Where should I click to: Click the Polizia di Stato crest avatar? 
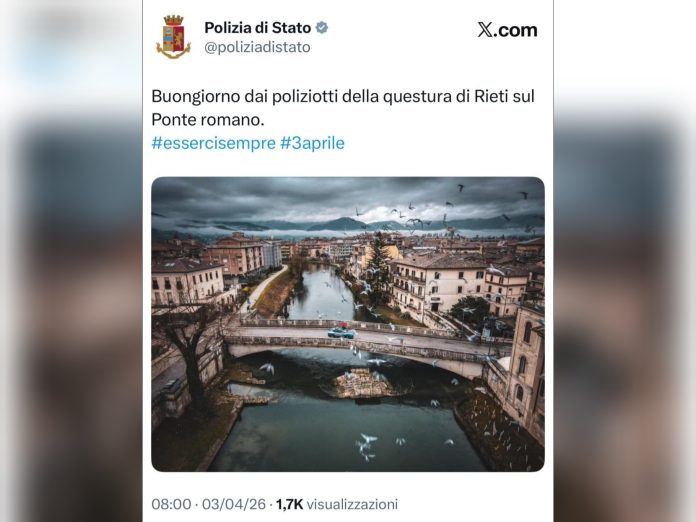173,37
